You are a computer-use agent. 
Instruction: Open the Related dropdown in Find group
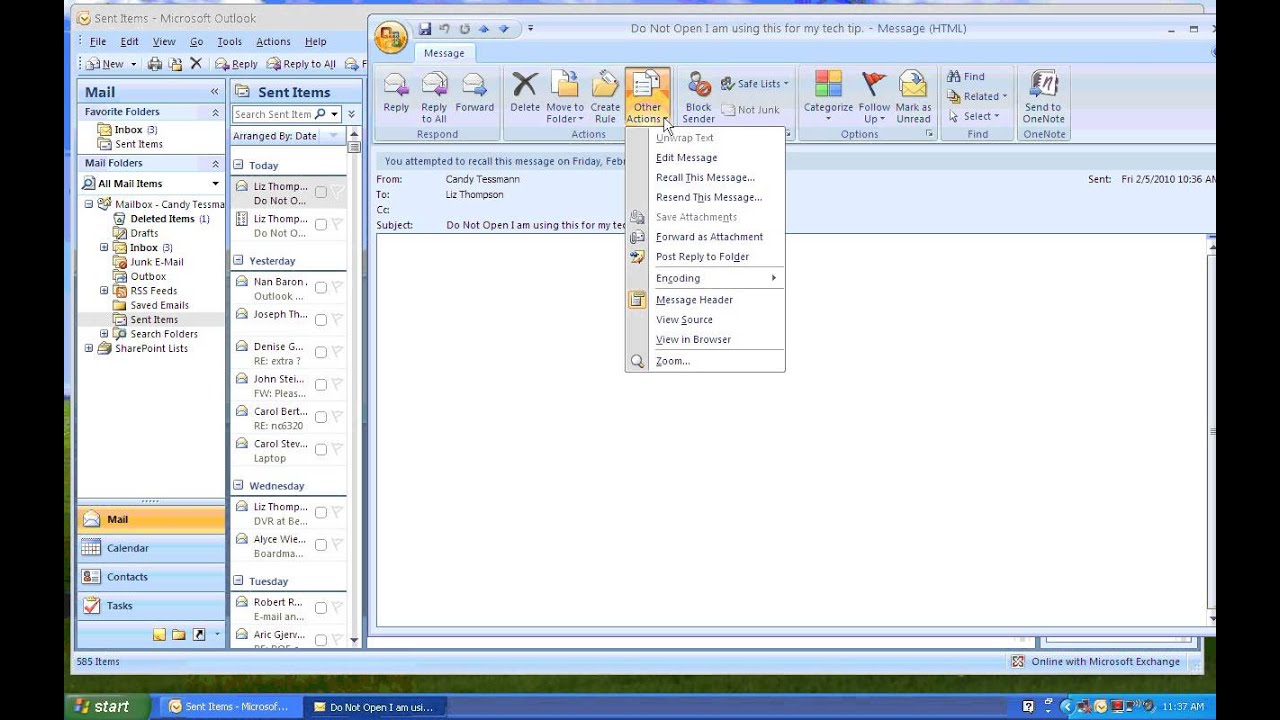[977, 96]
